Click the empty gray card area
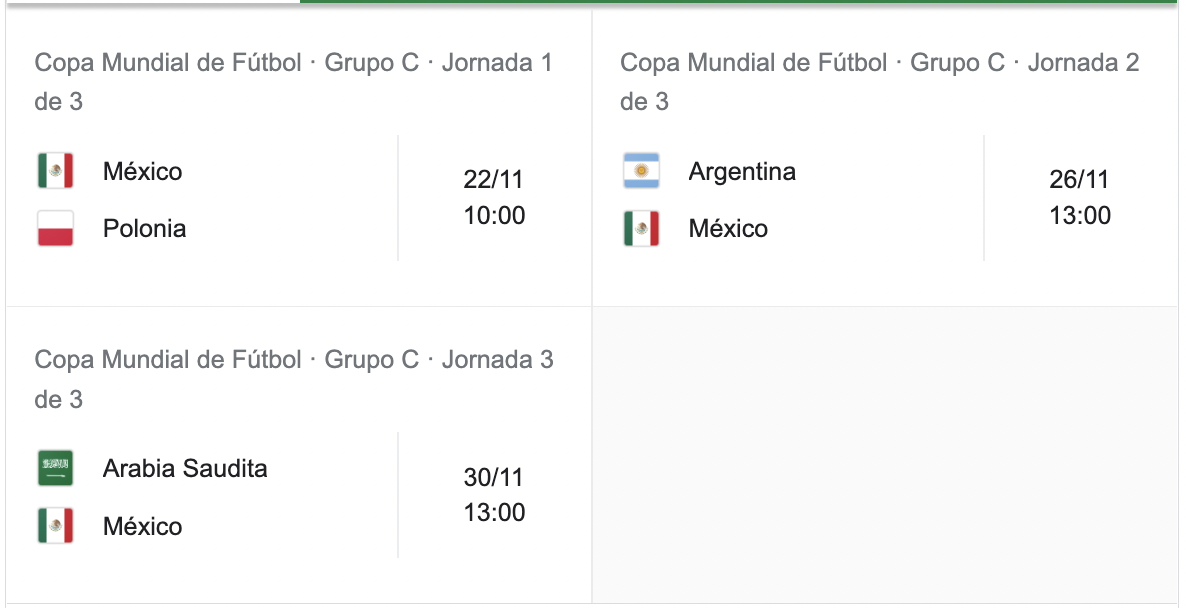Screen dimensions: 1186x608 click(x=885, y=454)
